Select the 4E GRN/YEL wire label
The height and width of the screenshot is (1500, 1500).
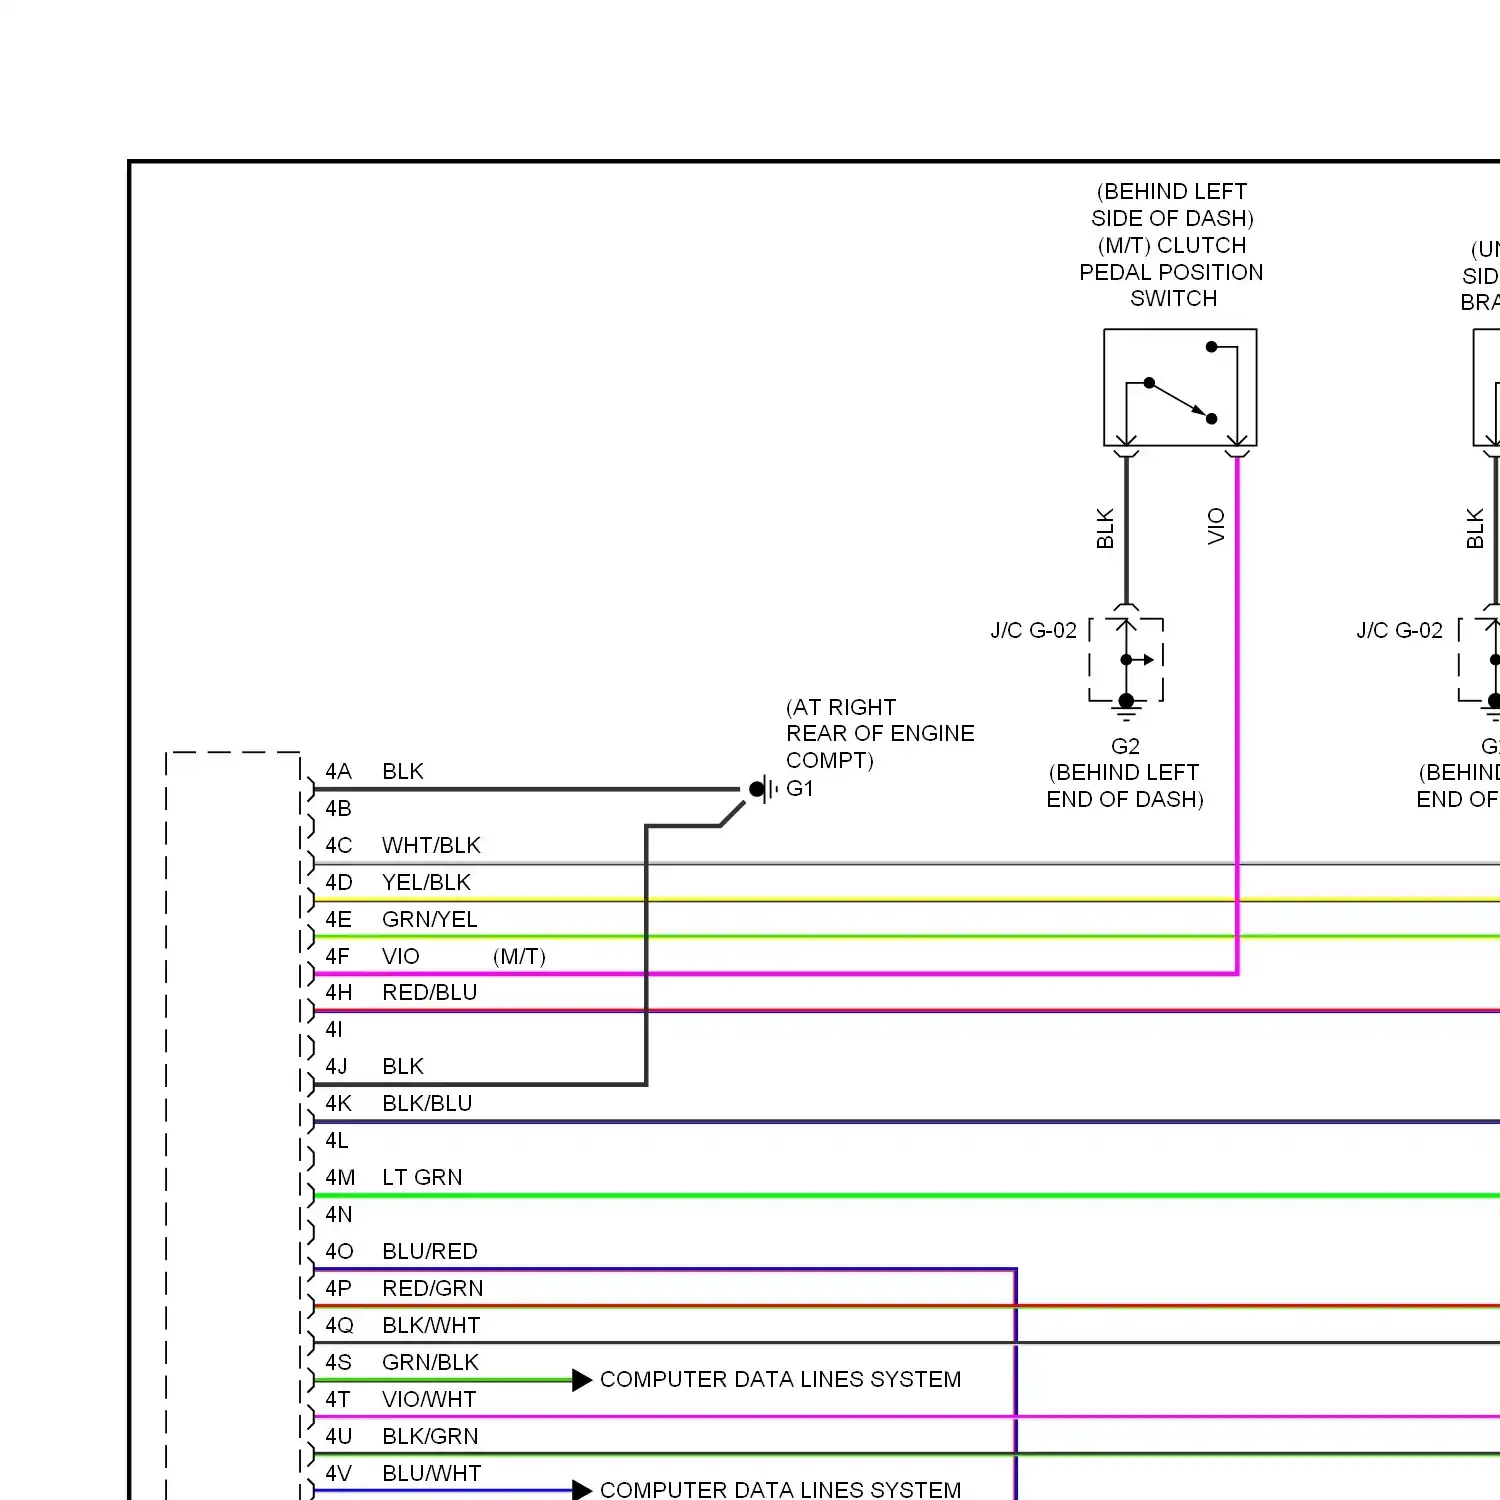(x=401, y=919)
